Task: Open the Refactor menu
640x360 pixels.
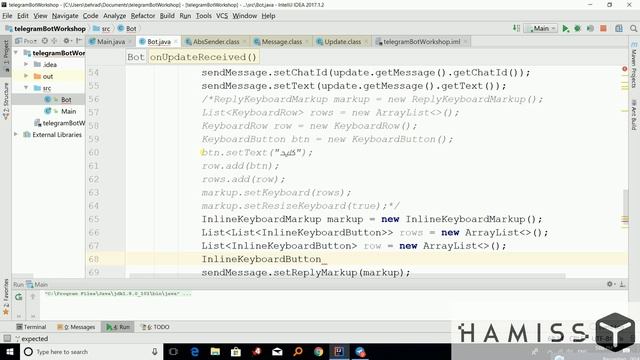Action: [143, 16]
